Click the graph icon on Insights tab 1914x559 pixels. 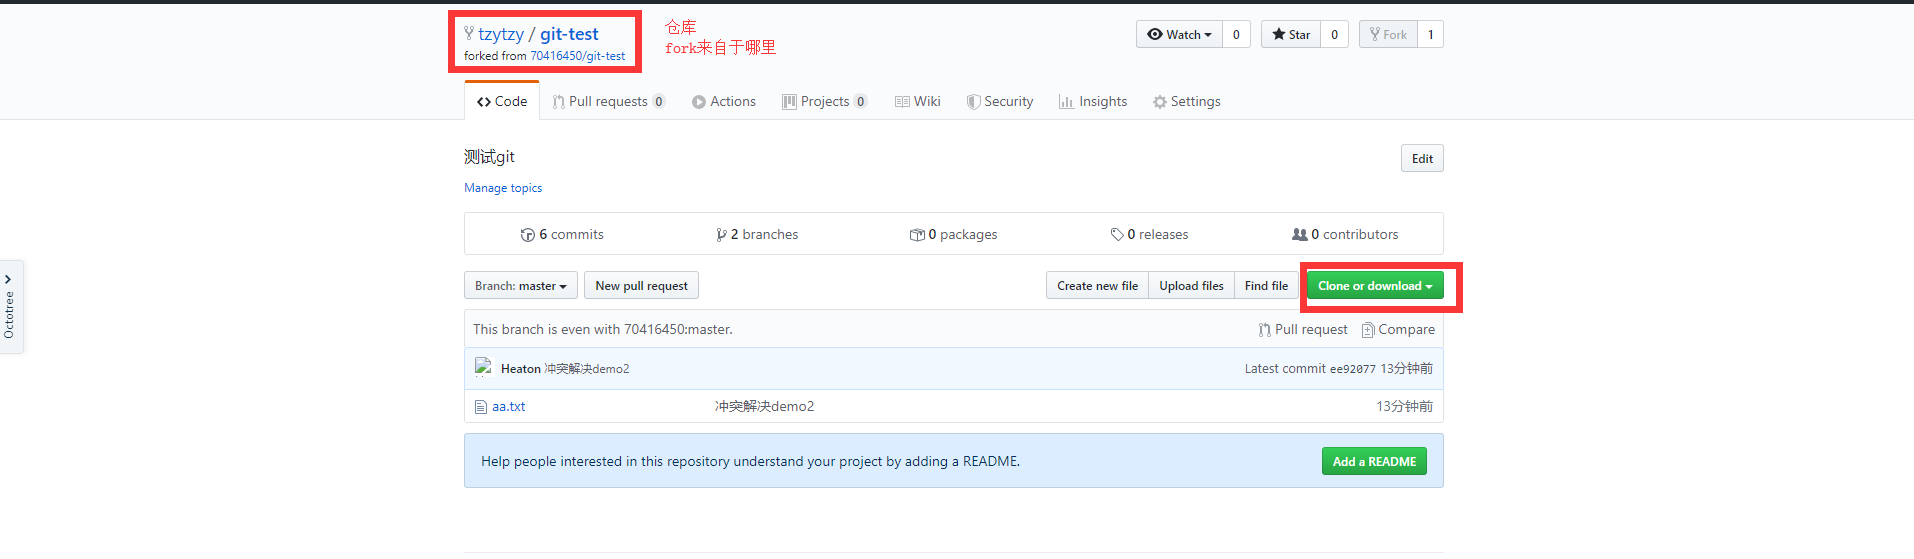pyautogui.click(x=1066, y=102)
